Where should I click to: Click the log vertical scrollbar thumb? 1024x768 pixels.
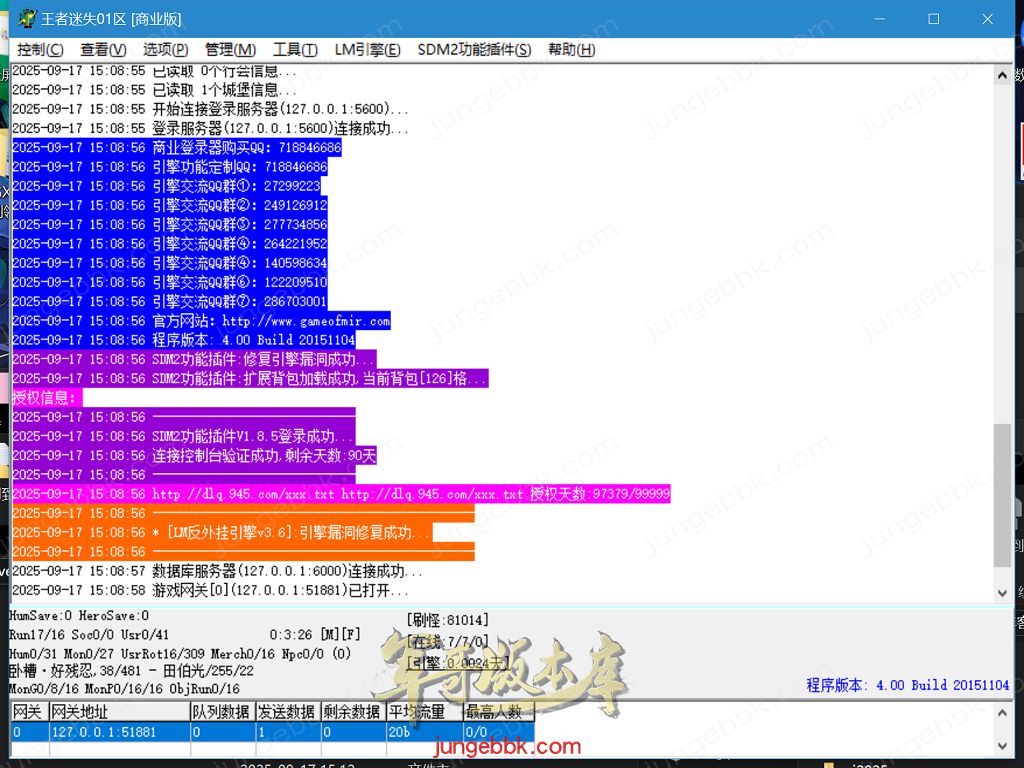(1002, 495)
